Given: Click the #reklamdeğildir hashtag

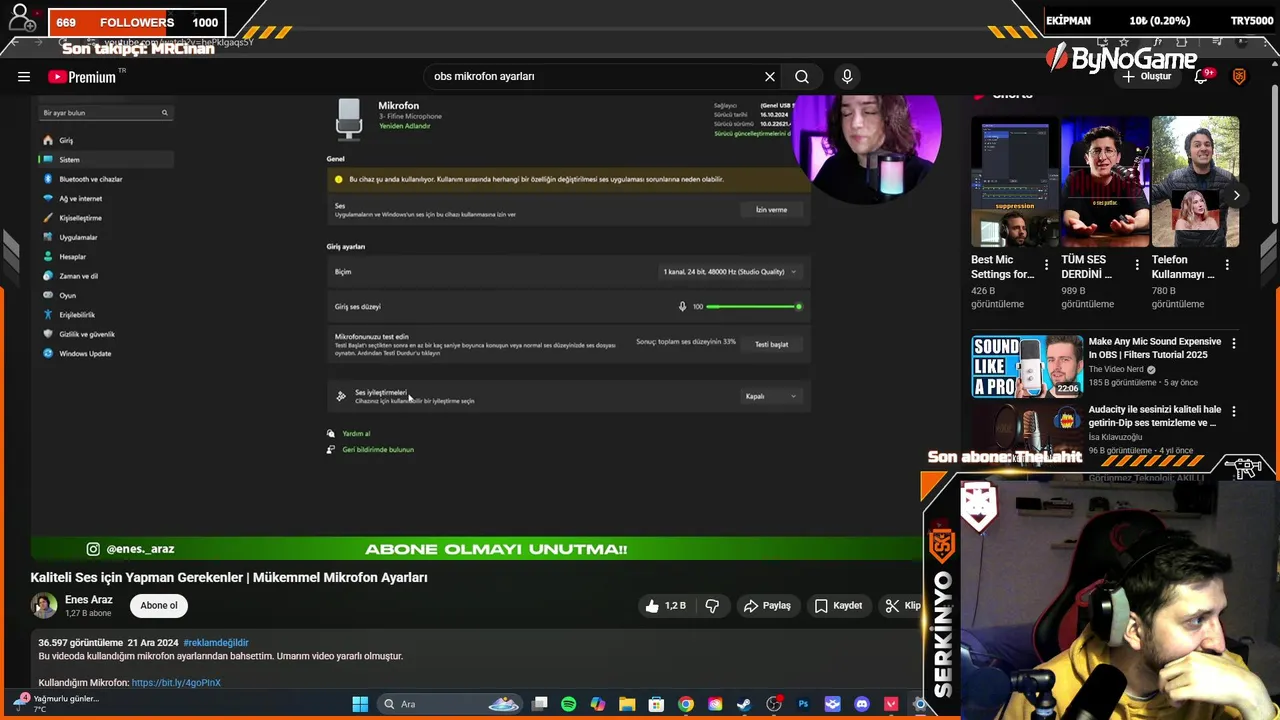Looking at the screenshot, I should (216, 643).
